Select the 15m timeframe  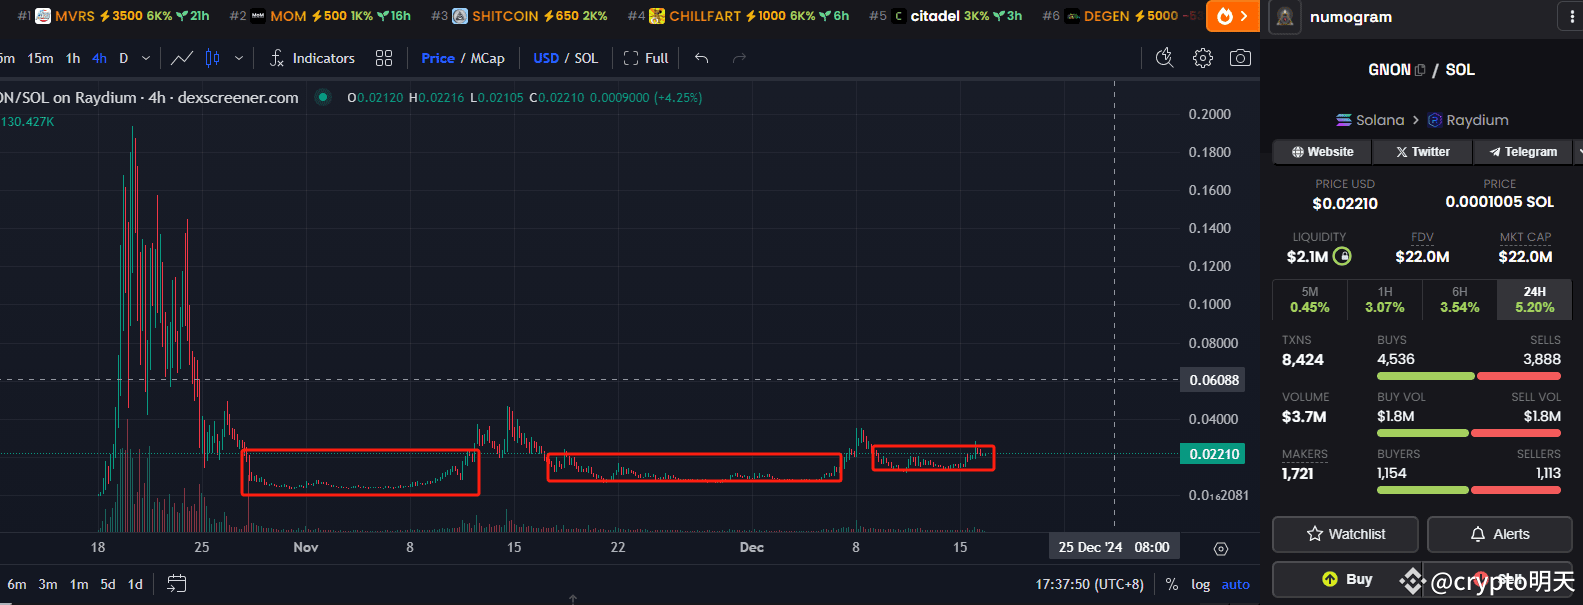tap(41, 58)
